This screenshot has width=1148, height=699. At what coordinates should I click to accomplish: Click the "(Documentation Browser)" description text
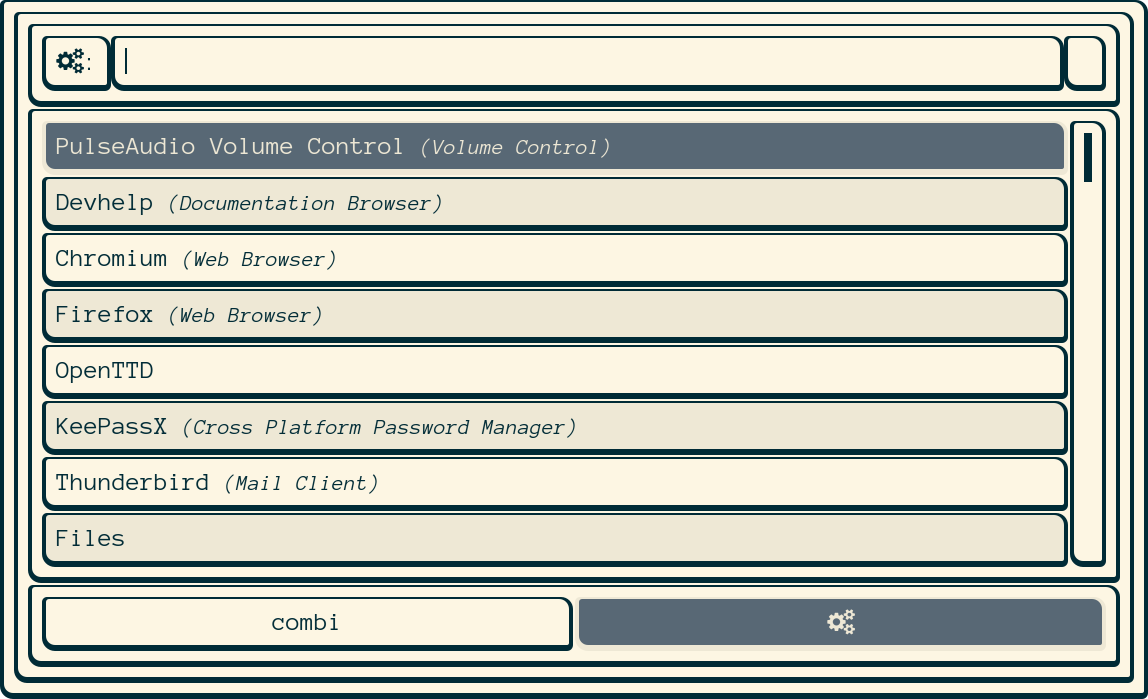[305, 204]
